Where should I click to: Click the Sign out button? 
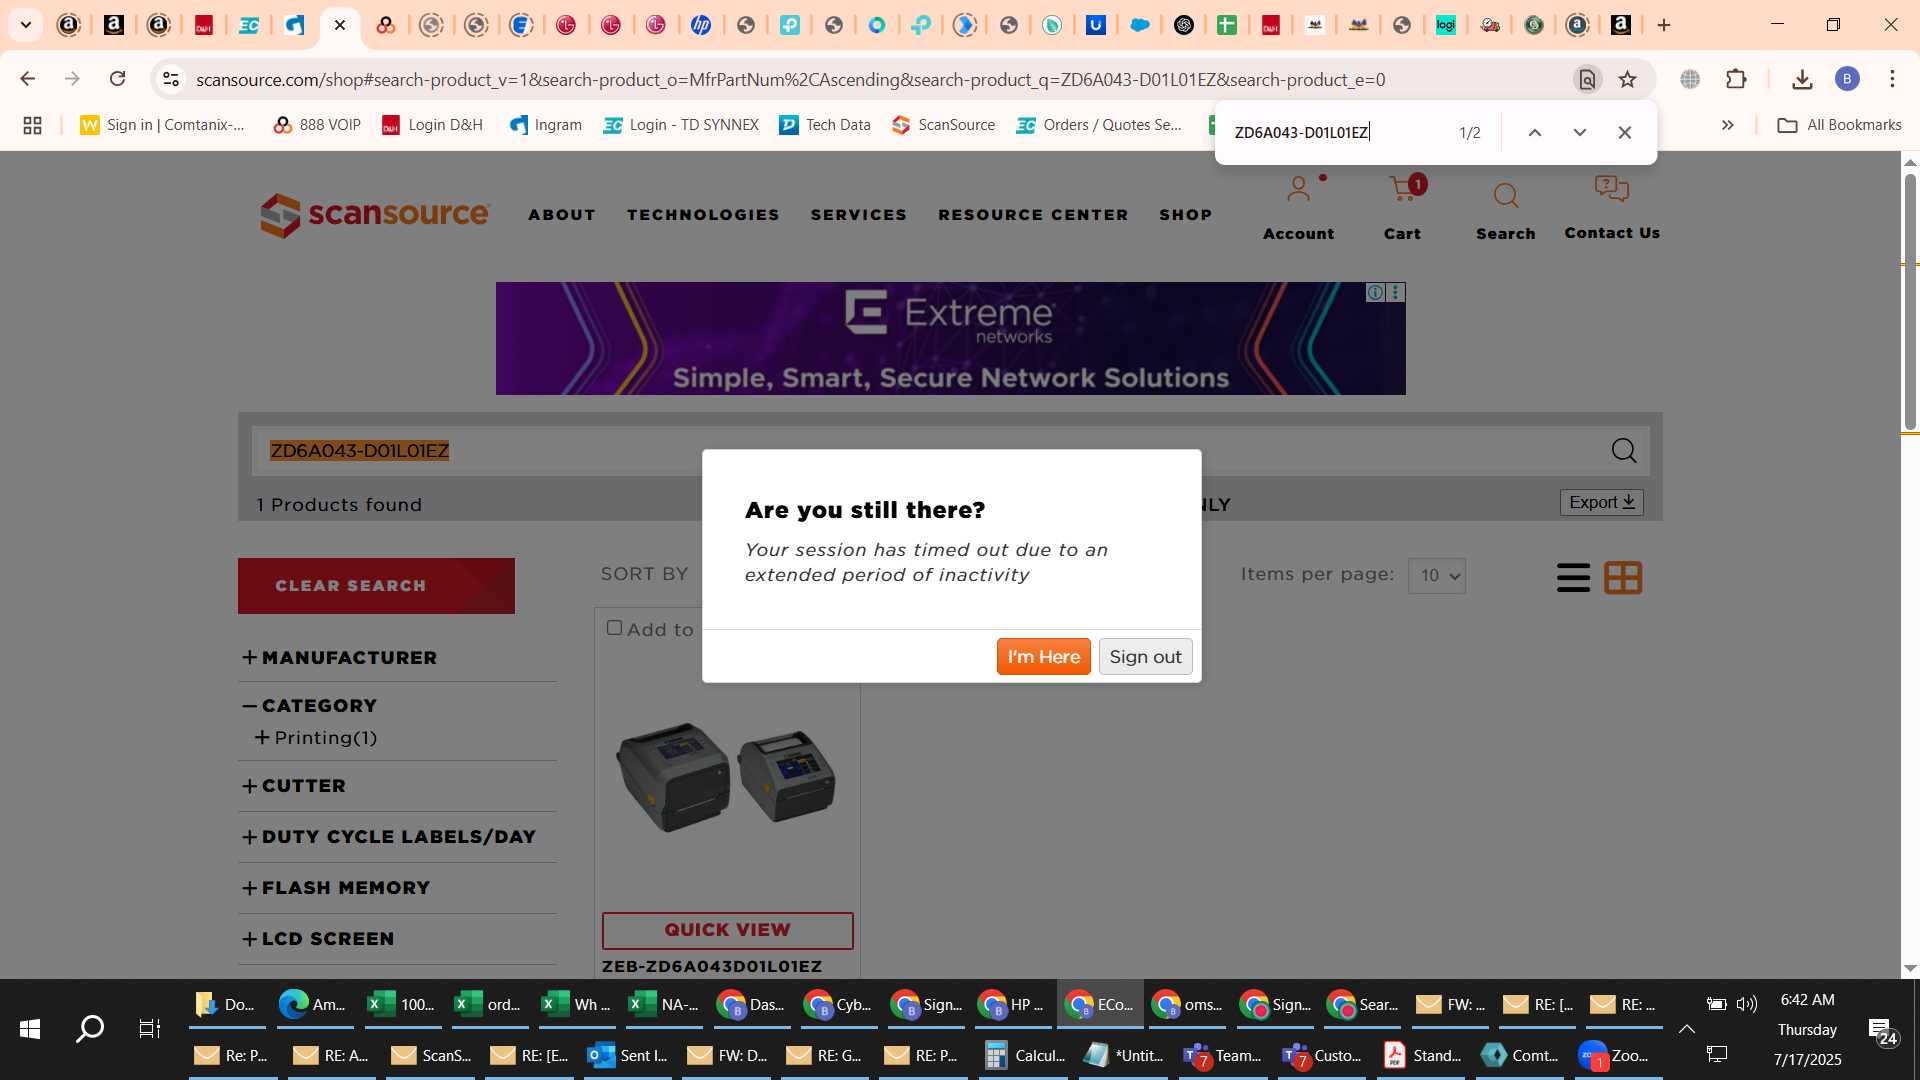[1145, 657]
